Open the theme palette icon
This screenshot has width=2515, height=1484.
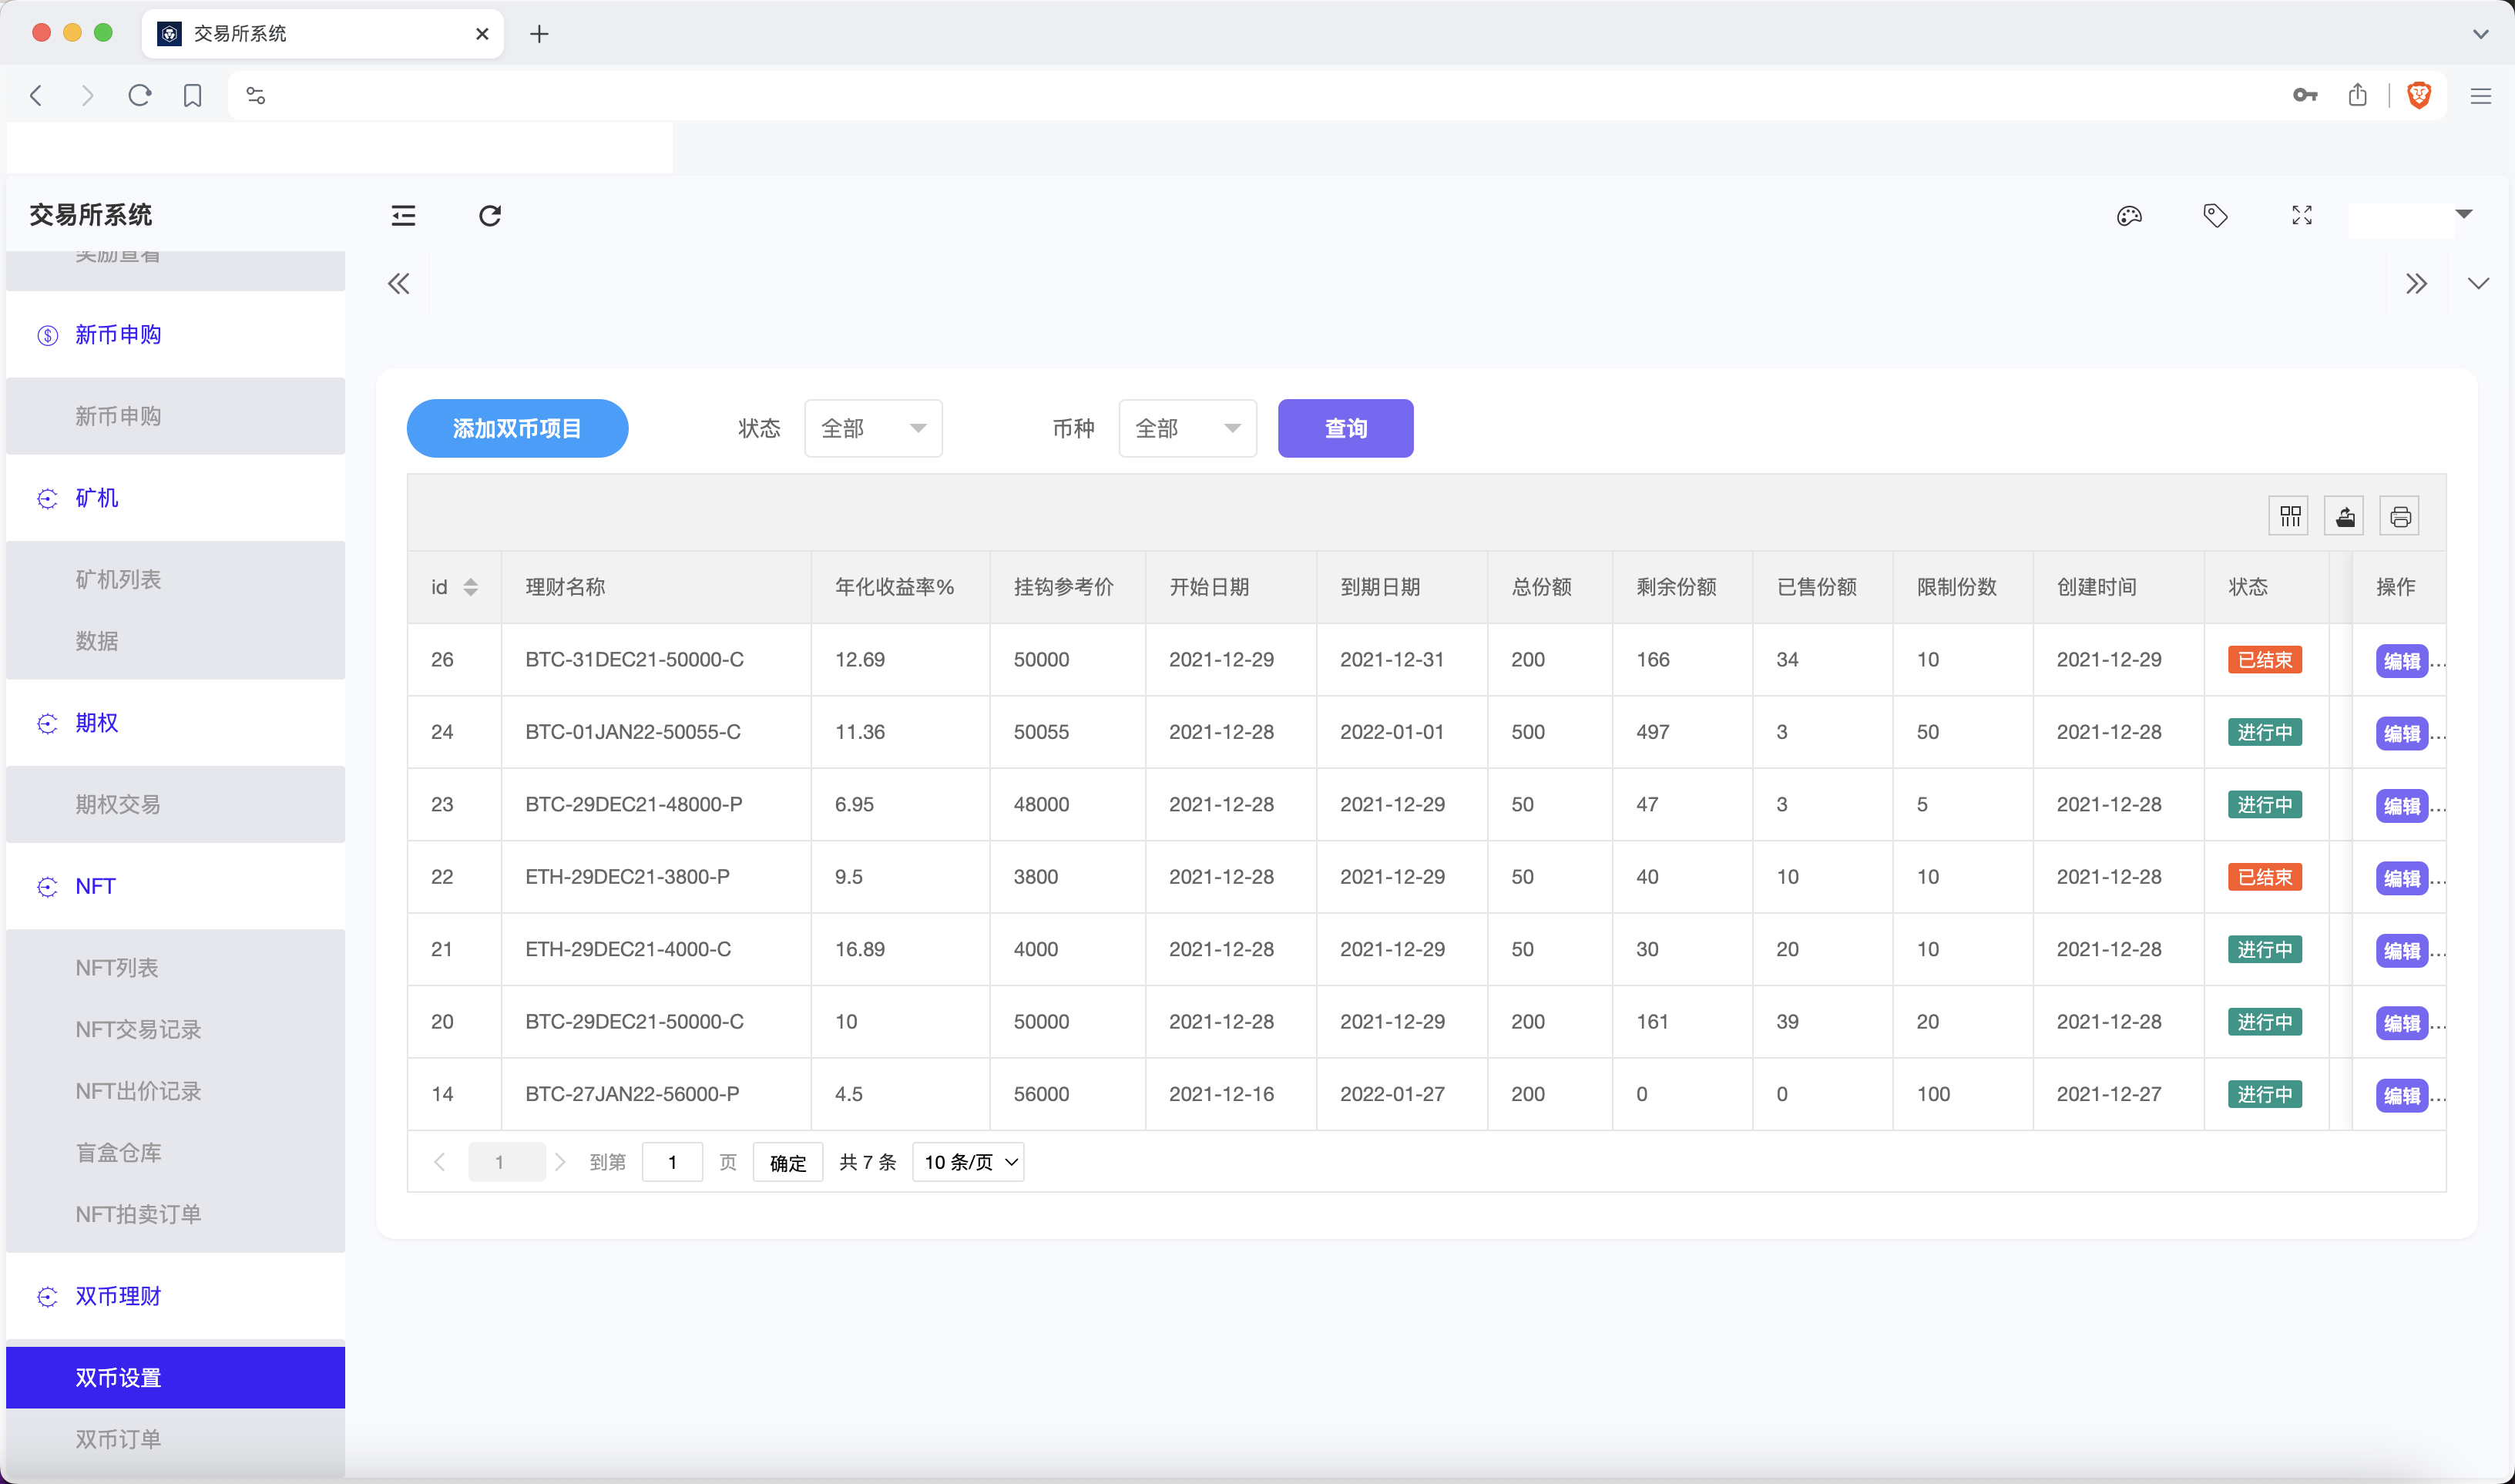click(x=2129, y=215)
